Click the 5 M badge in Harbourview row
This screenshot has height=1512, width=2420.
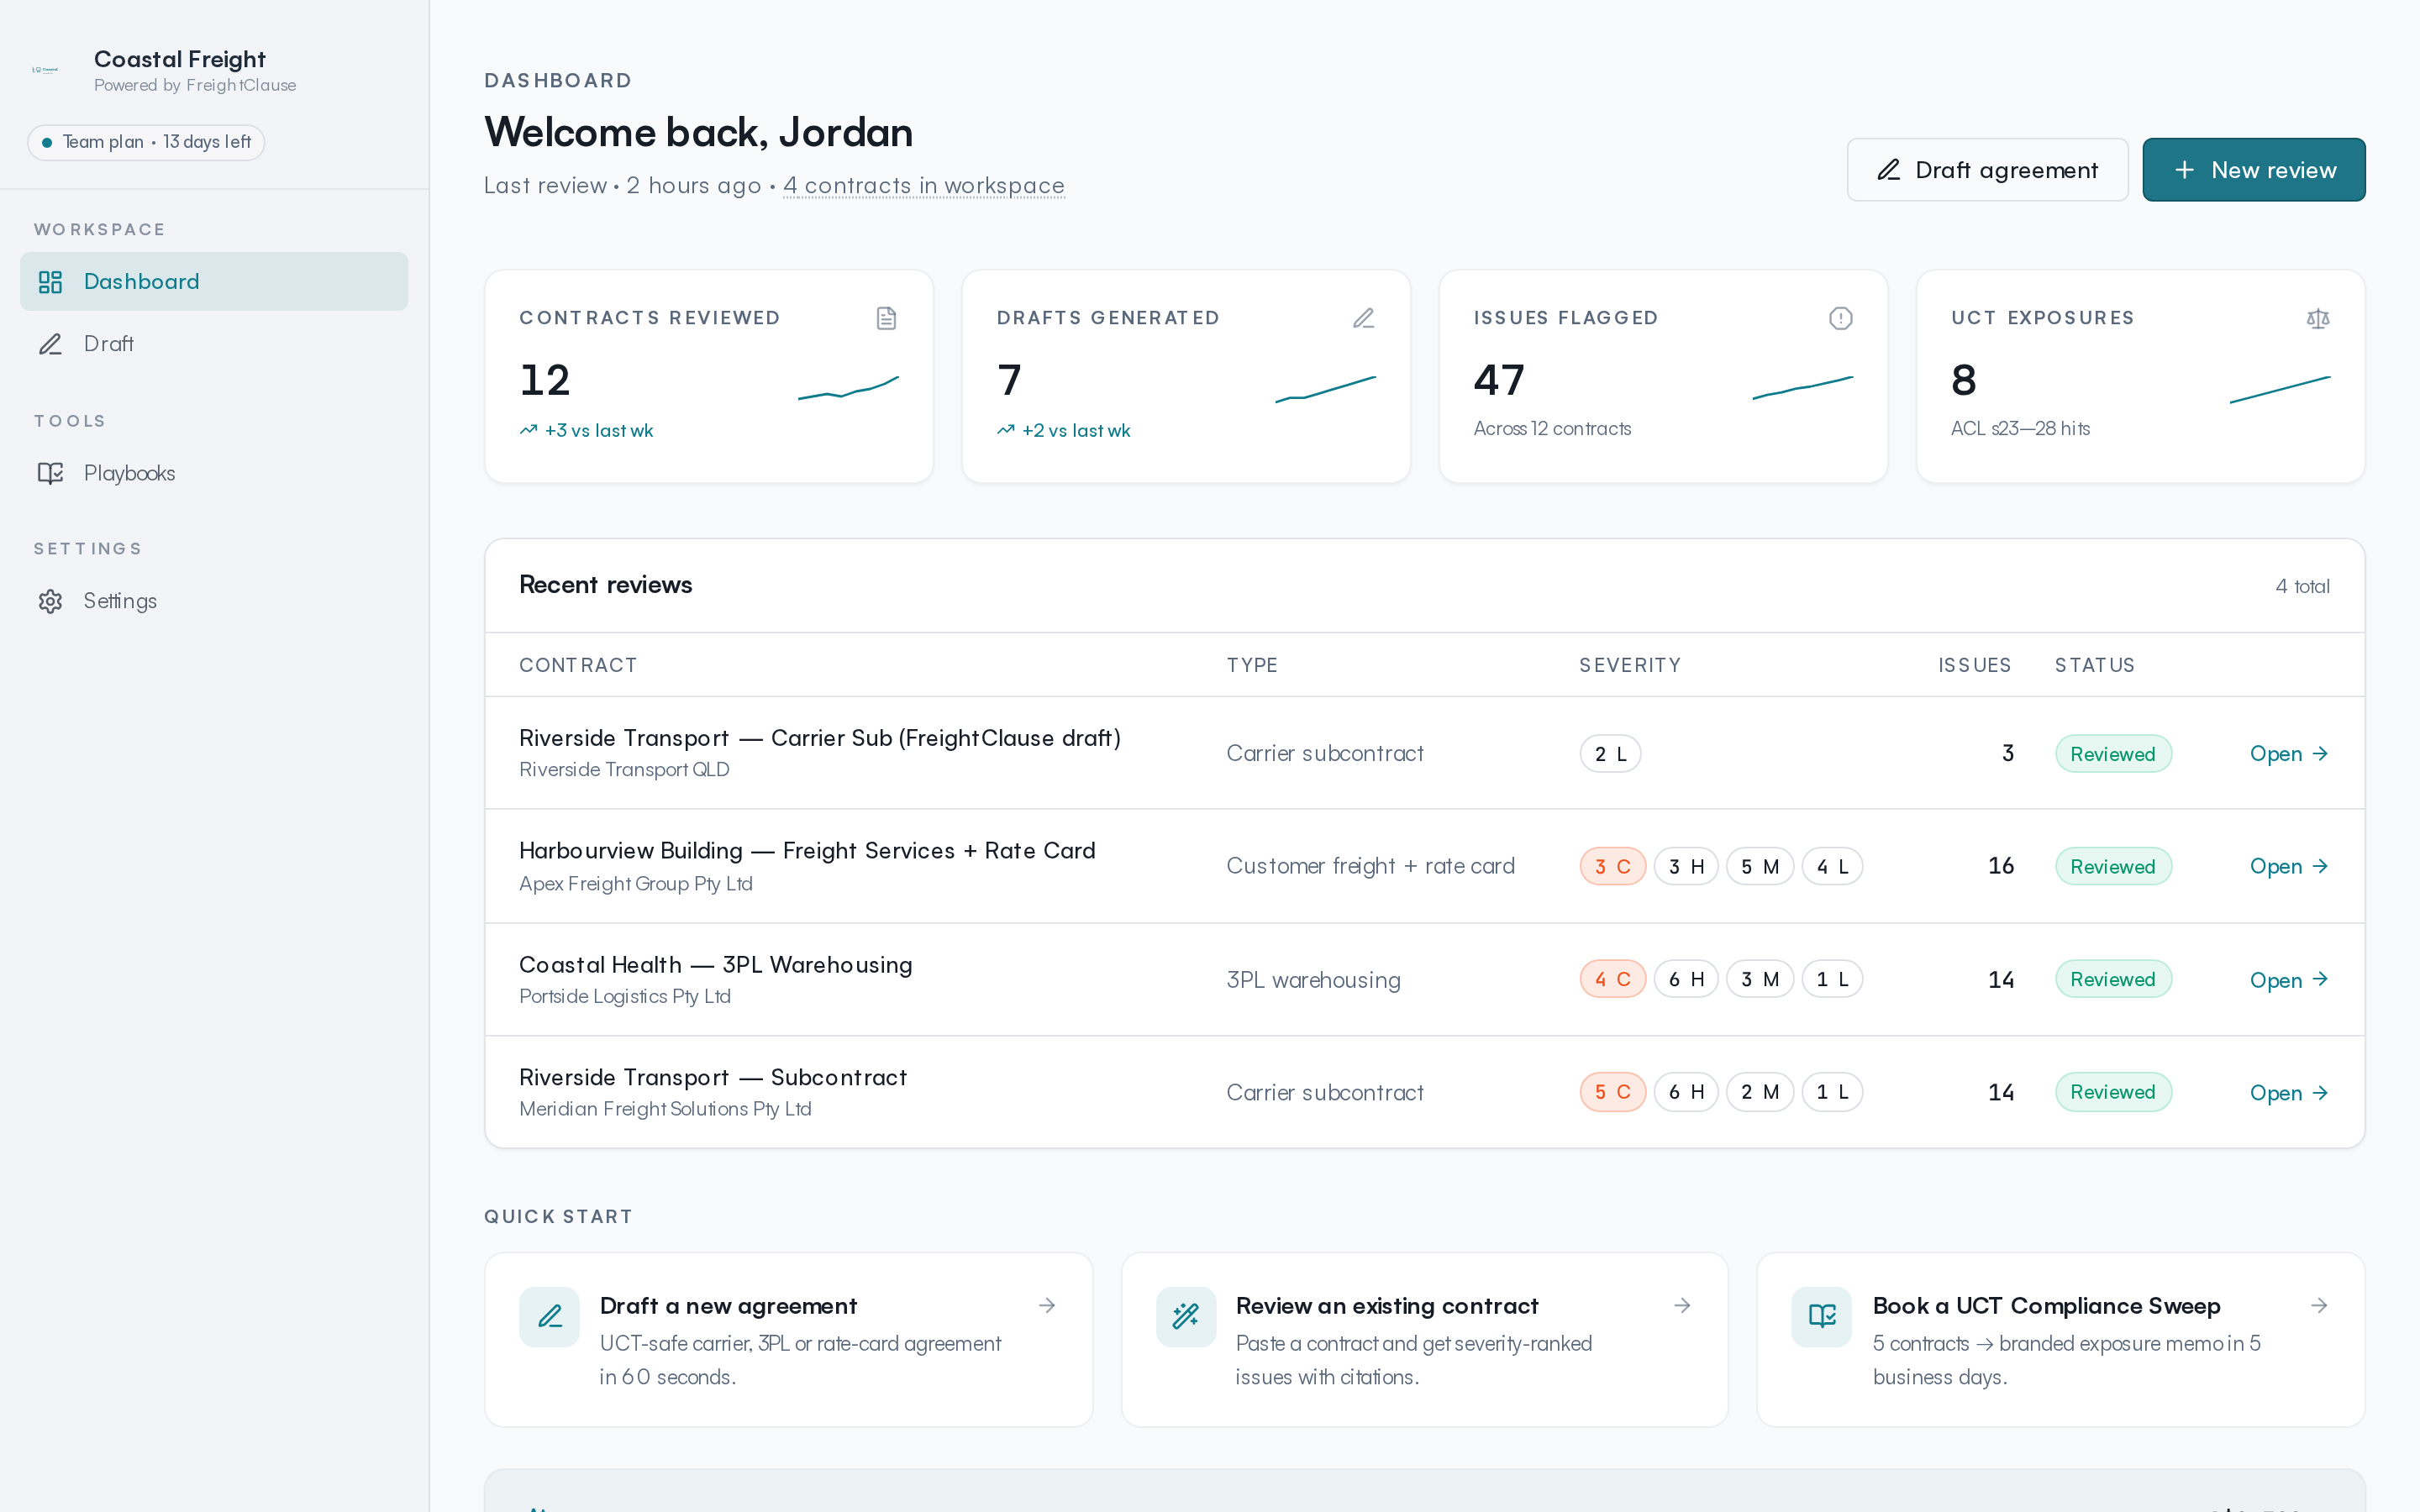[1759, 866]
